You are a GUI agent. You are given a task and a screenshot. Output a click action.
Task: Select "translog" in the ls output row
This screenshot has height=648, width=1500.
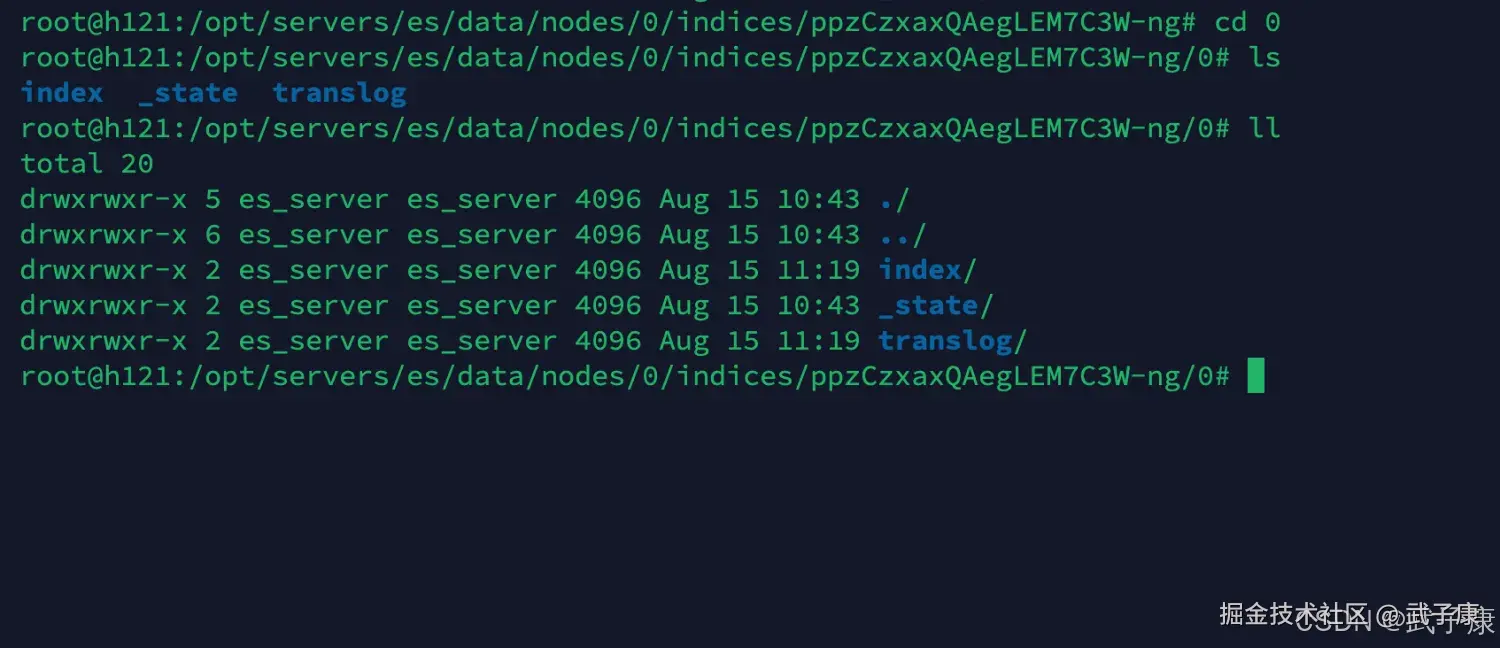pos(339,93)
